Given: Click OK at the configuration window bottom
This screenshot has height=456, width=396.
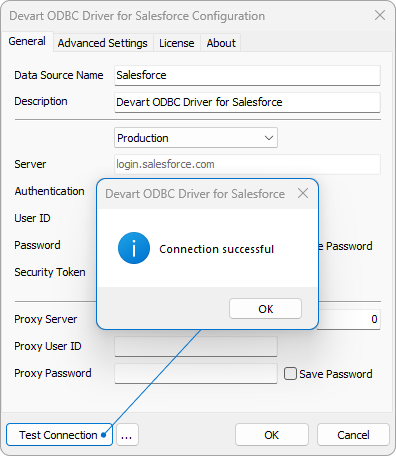Looking at the screenshot, I should pos(272,435).
